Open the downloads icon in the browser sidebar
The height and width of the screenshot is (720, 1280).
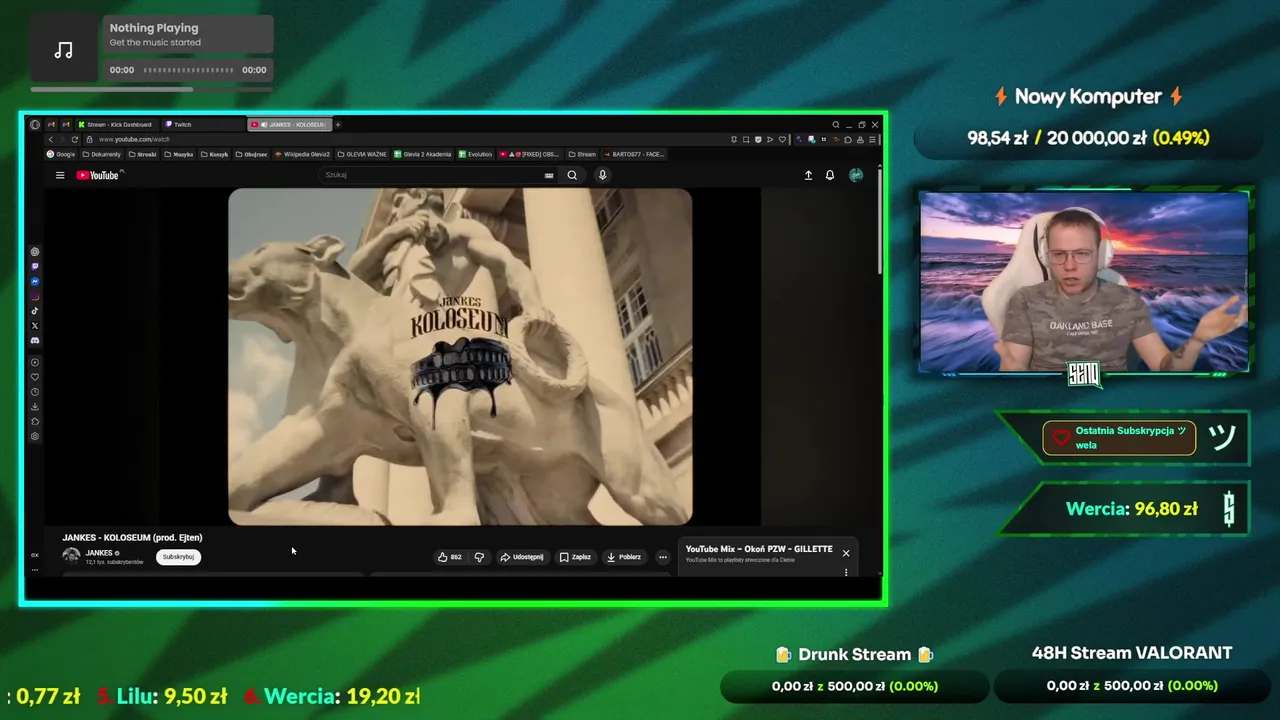pyautogui.click(x=35, y=407)
